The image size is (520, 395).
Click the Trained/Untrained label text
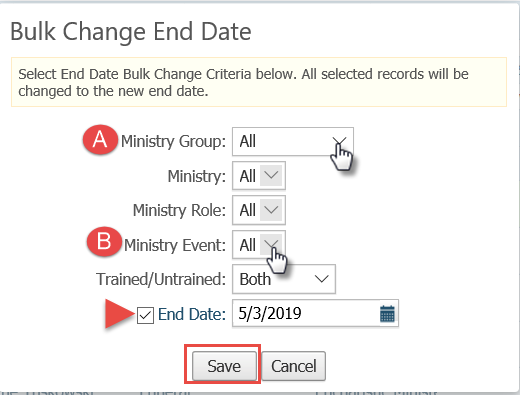[x=161, y=279]
